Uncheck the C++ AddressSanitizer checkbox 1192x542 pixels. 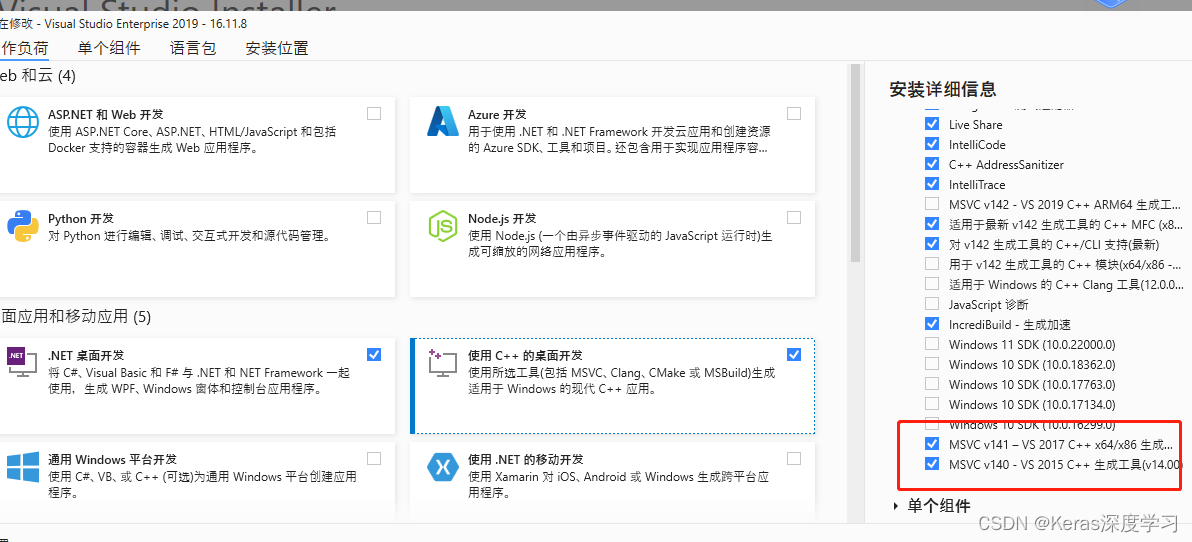pyautogui.click(x=931, y=164)
